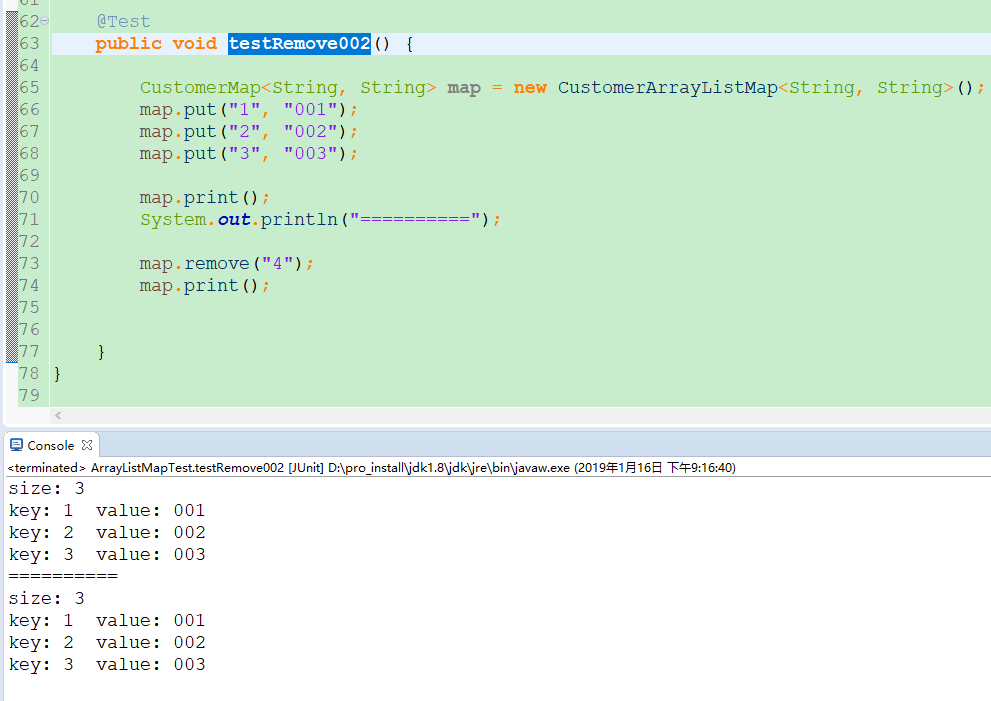
Task: Click the Console view monitor icon
Action: click(16, 445)
